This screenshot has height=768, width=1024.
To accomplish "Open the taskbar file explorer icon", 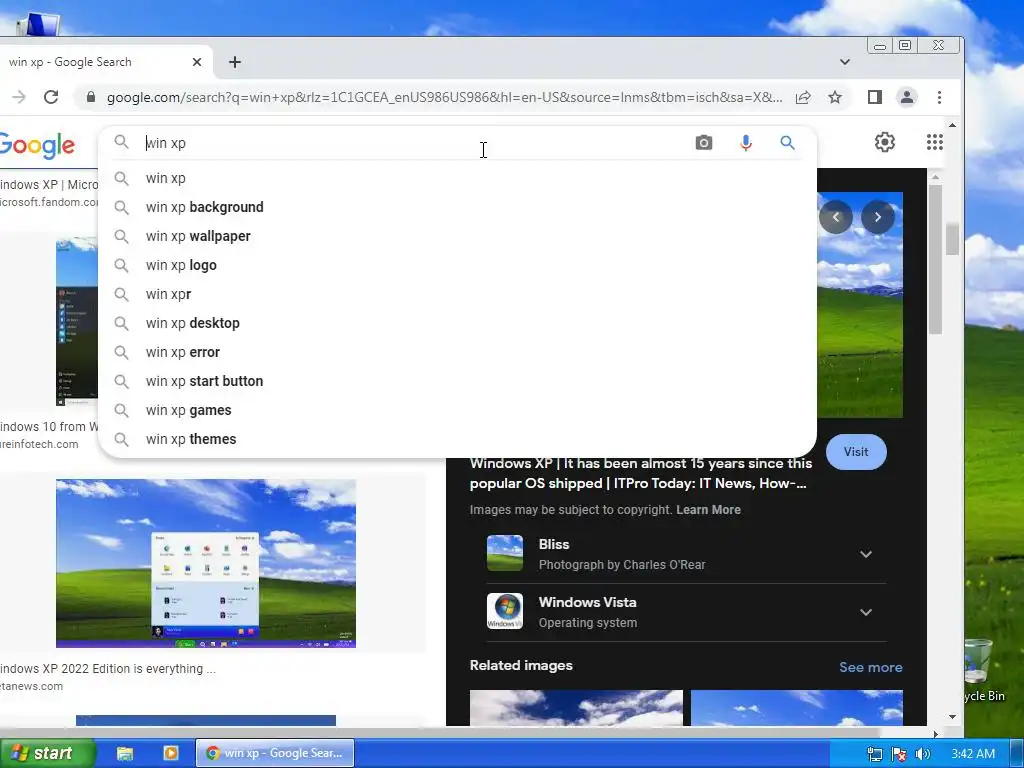I will tap(125, 753).
